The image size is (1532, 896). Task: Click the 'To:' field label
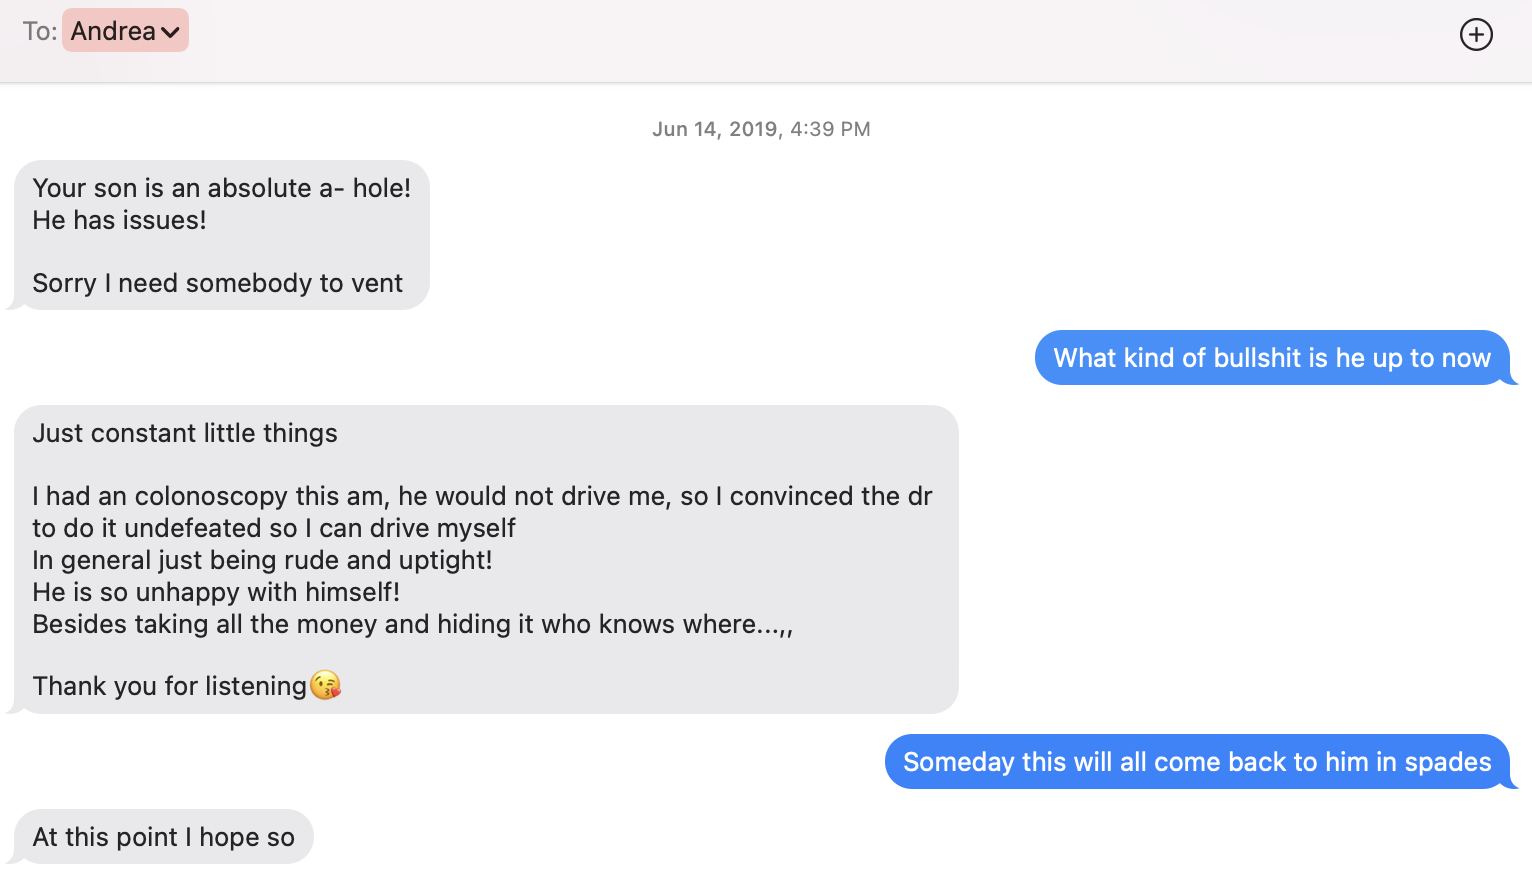[x=39, y=31]
